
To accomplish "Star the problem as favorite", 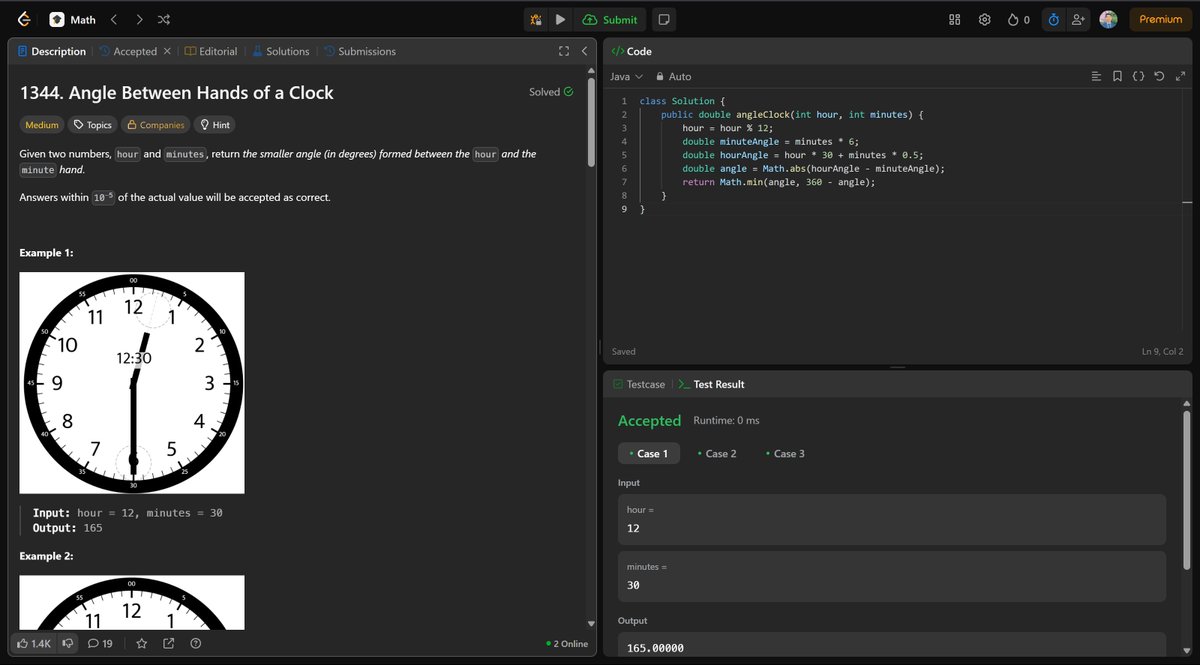I will point(141,643).
